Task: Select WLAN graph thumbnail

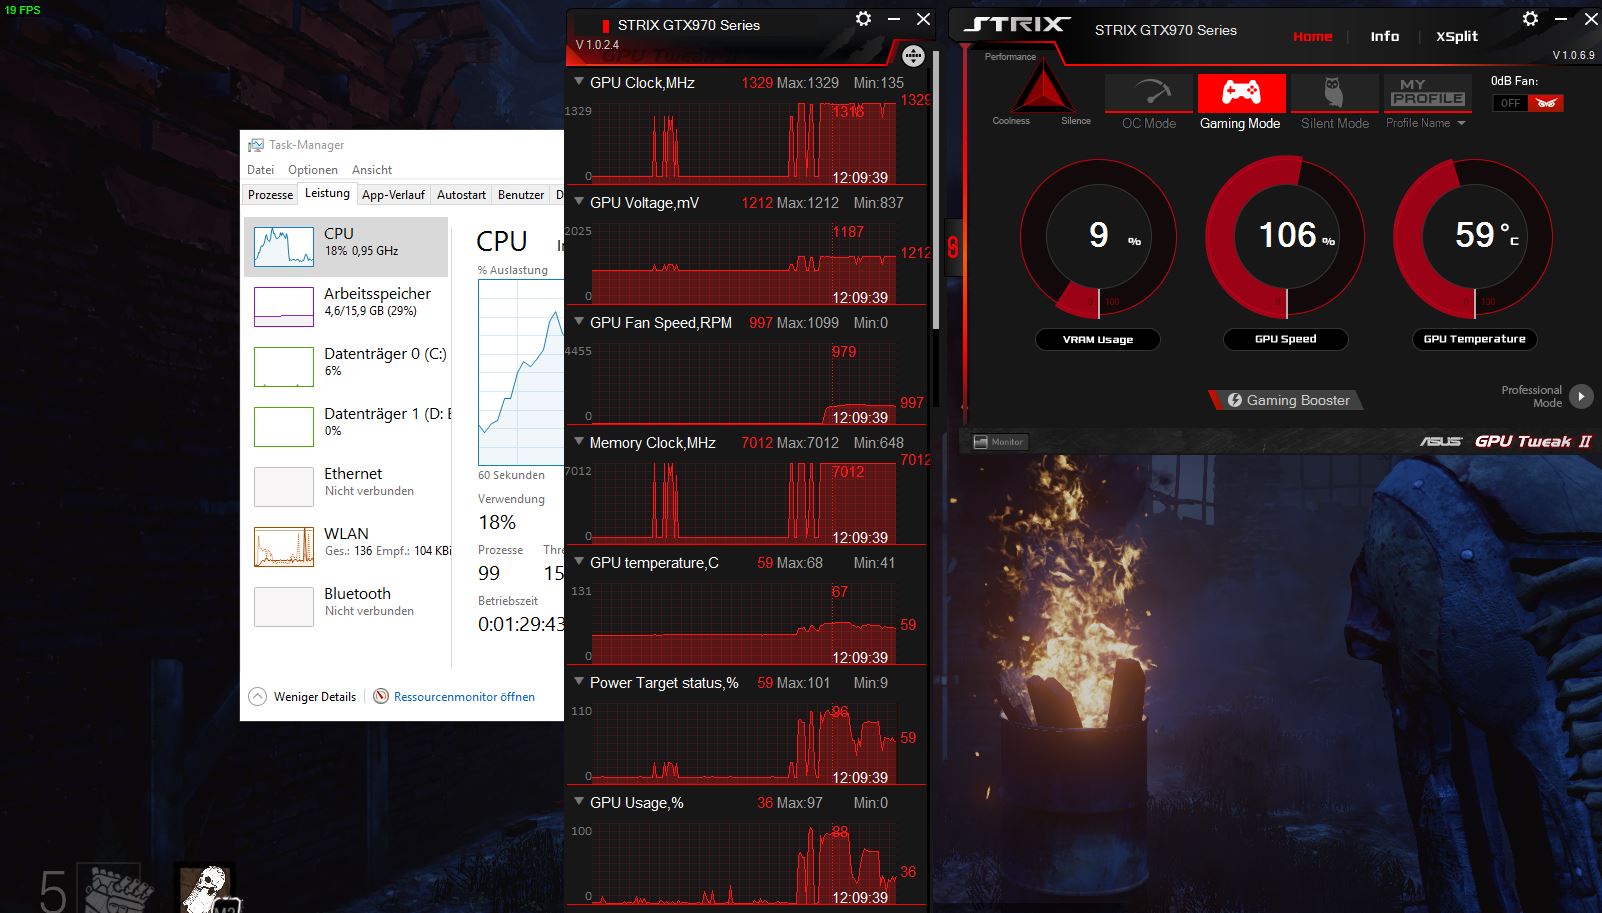Action: pyautogui.click(x=284, y=546)
